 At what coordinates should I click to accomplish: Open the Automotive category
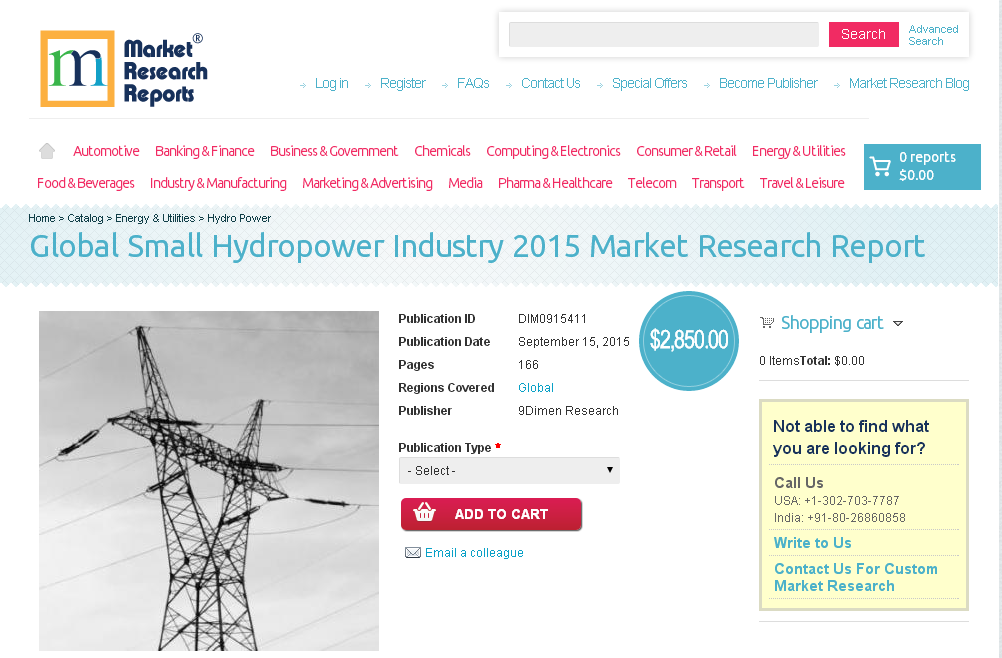coord(106,151)
